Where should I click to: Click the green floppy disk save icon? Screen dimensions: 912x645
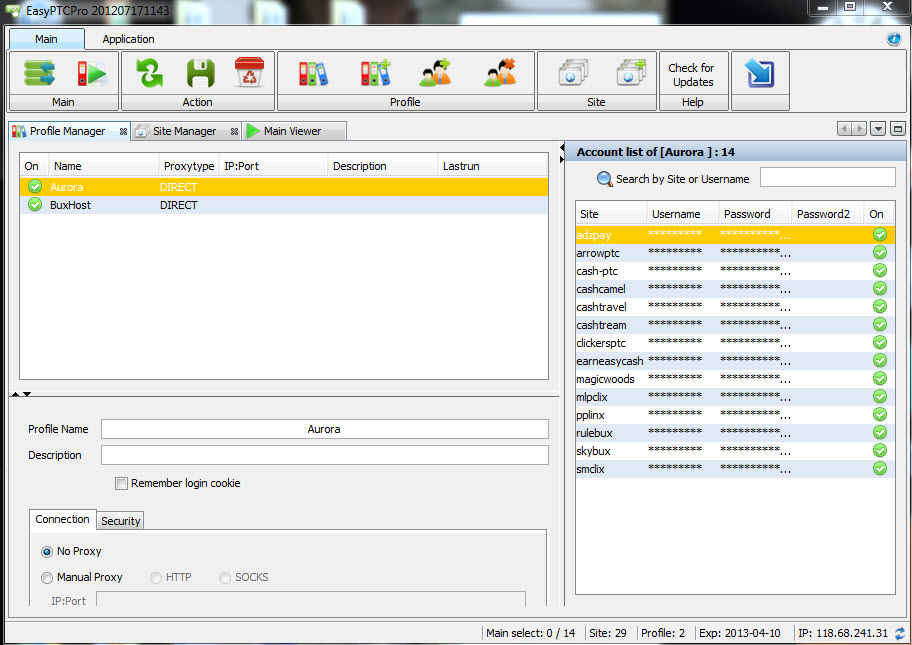click(x=200, y=73)
